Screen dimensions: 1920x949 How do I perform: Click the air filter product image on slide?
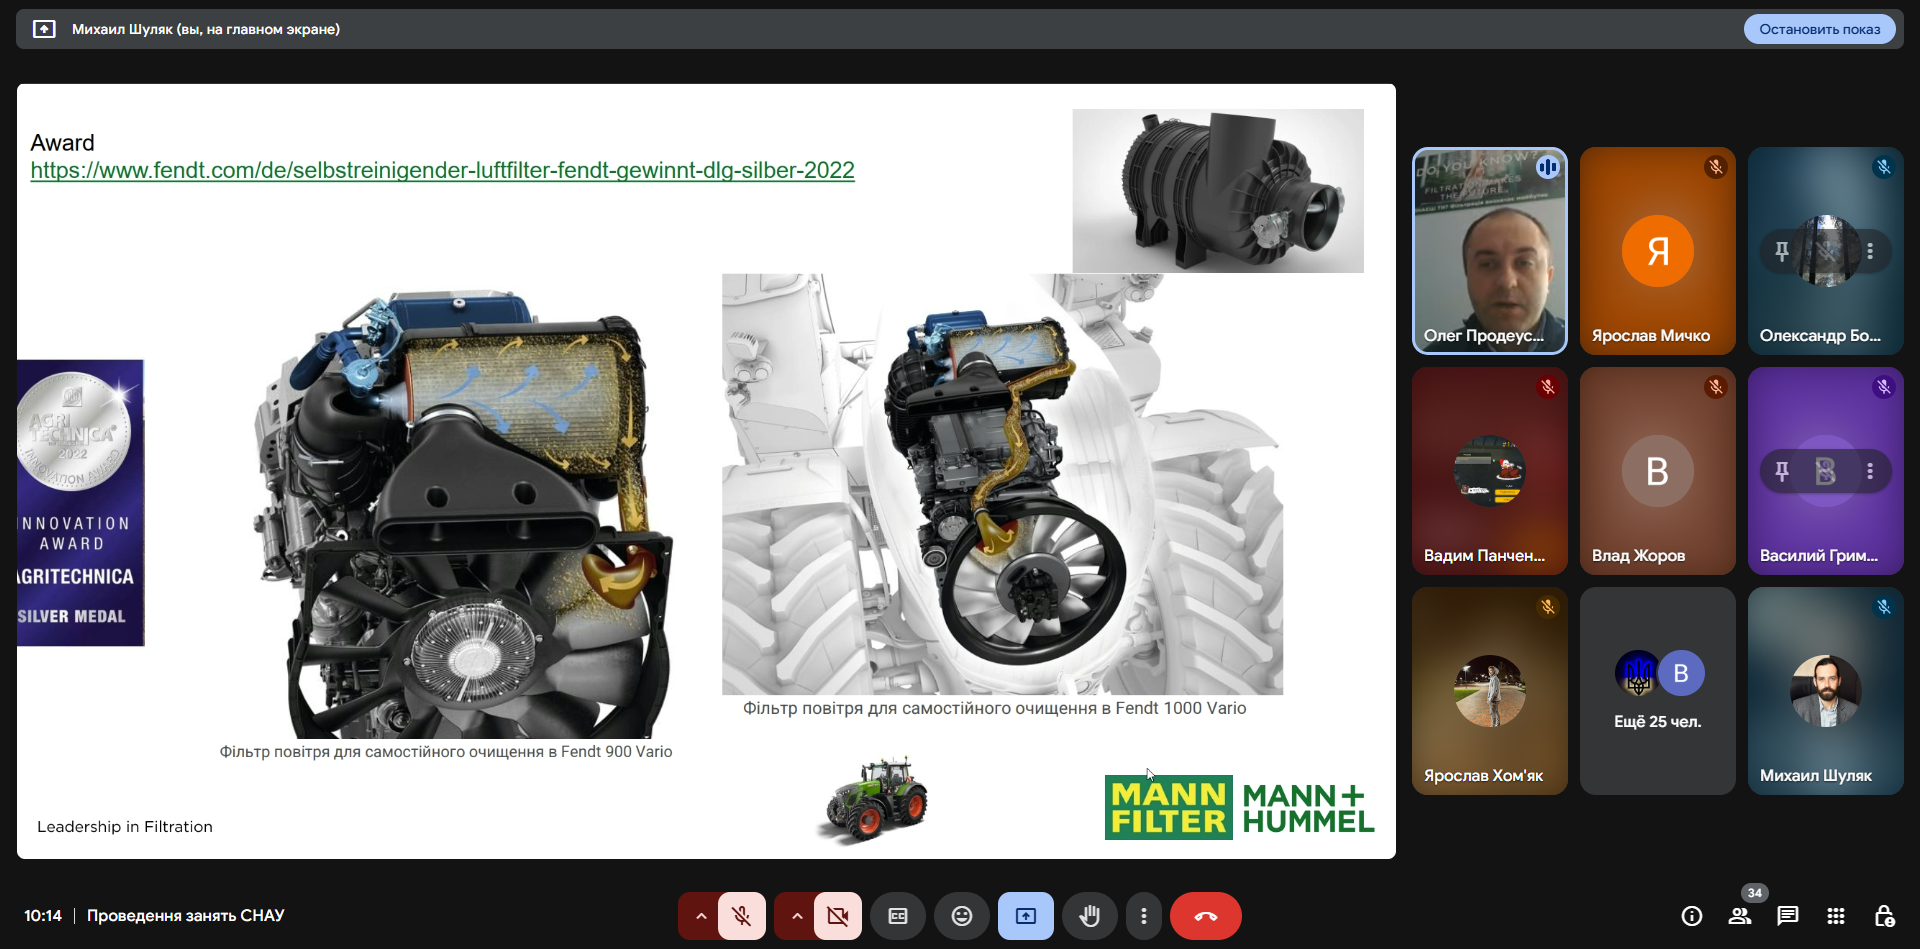pyautogui.click(x=1218, y=191)
